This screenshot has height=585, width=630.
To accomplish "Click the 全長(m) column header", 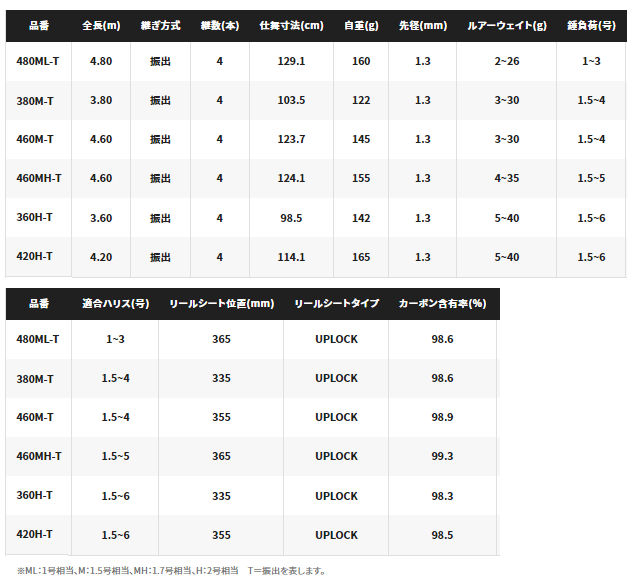I will coord(101,26).
